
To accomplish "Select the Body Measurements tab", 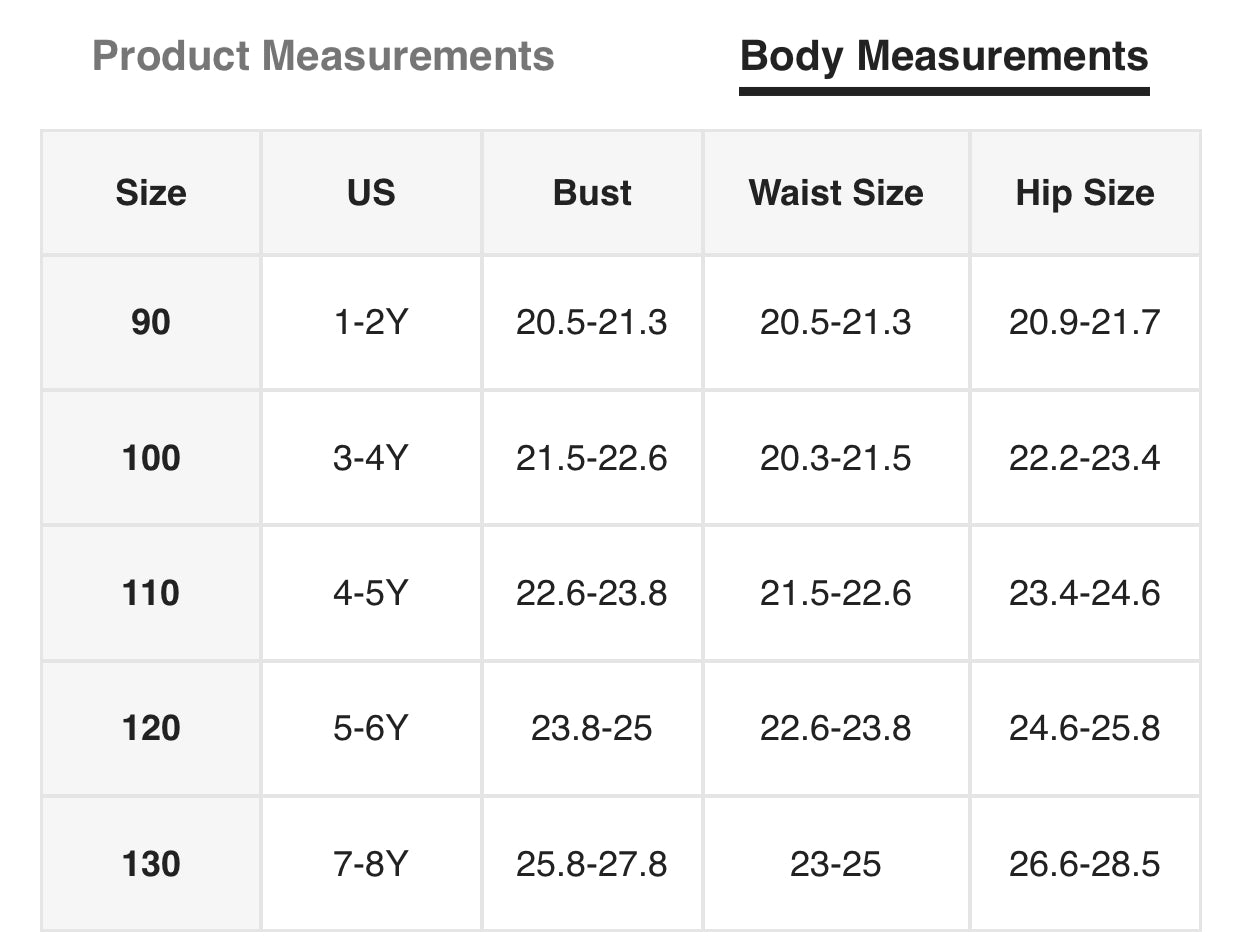I will tap(944, 56).
